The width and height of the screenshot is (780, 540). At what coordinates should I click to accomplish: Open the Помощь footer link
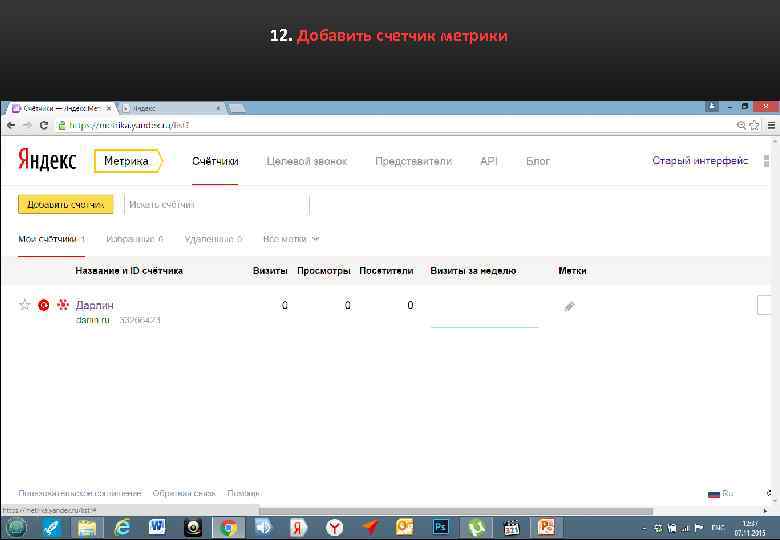[244, 493]
